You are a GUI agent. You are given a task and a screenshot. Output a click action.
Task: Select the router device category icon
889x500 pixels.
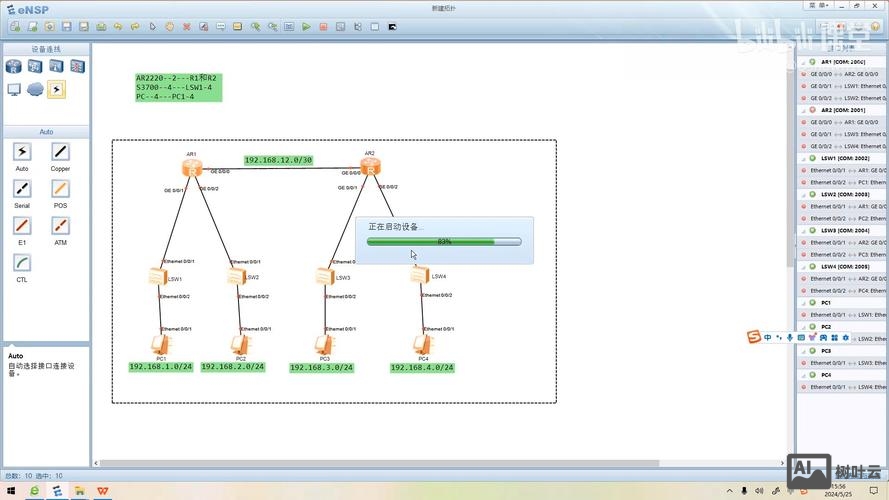click(14, 67)
